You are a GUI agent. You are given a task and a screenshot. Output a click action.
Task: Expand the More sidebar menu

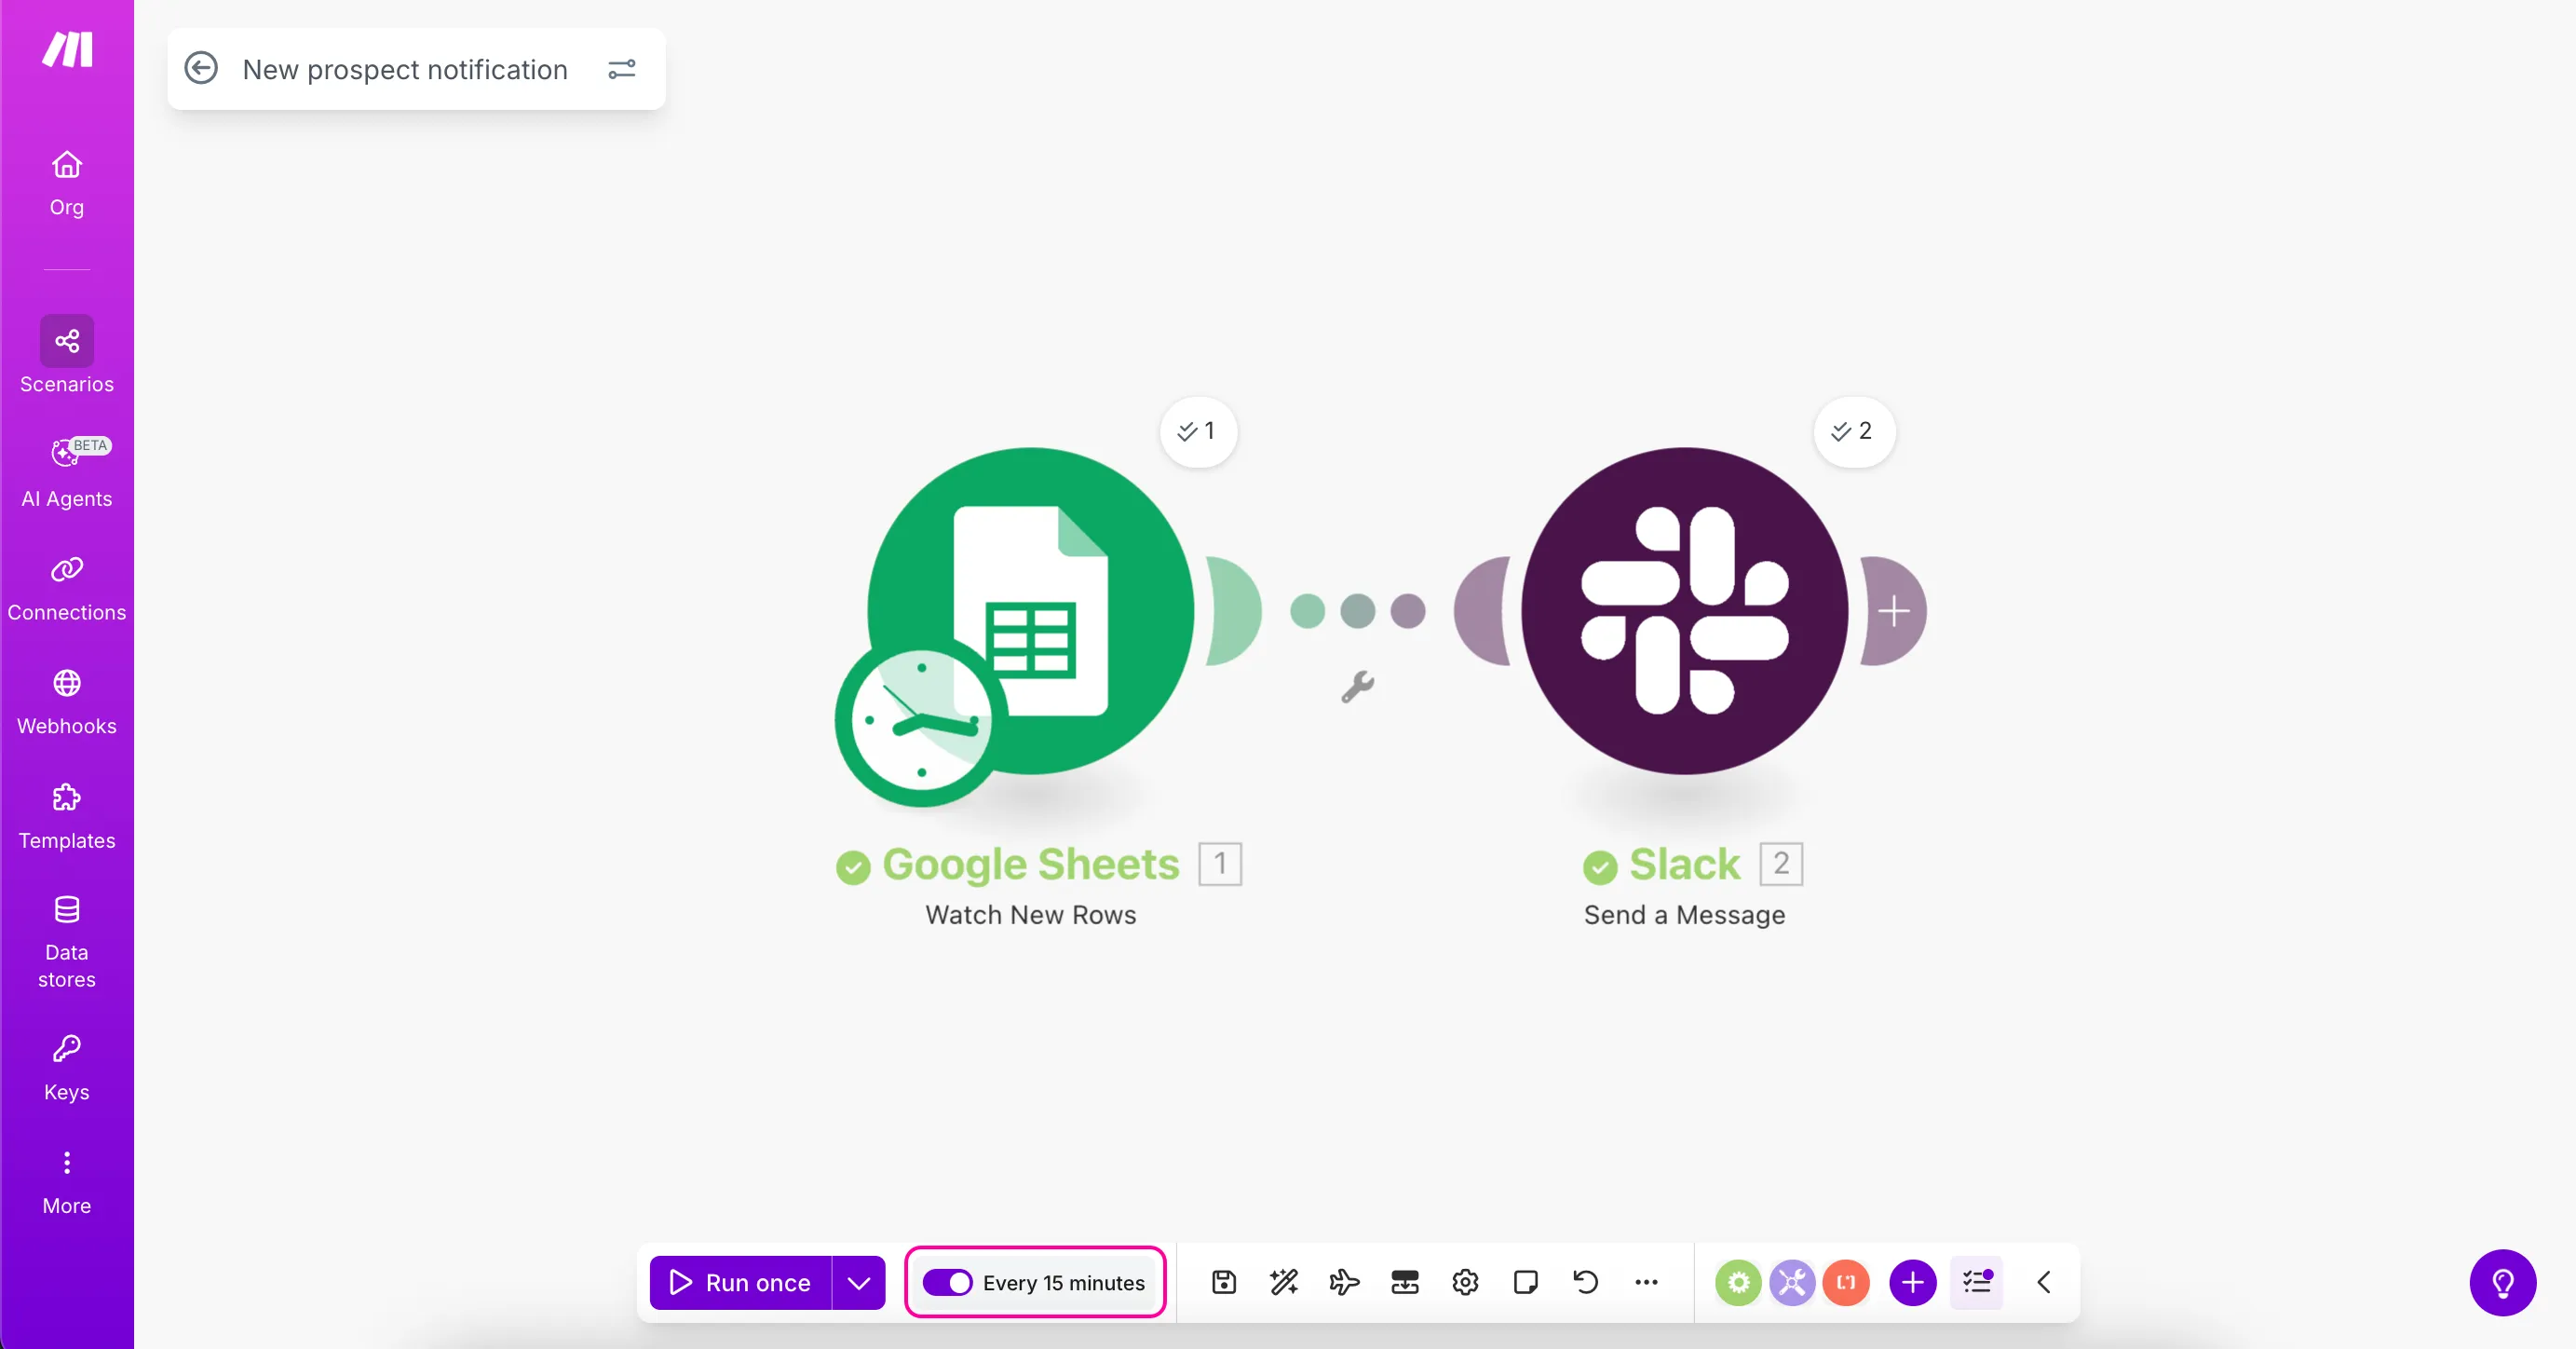(x=67, y=1183)
